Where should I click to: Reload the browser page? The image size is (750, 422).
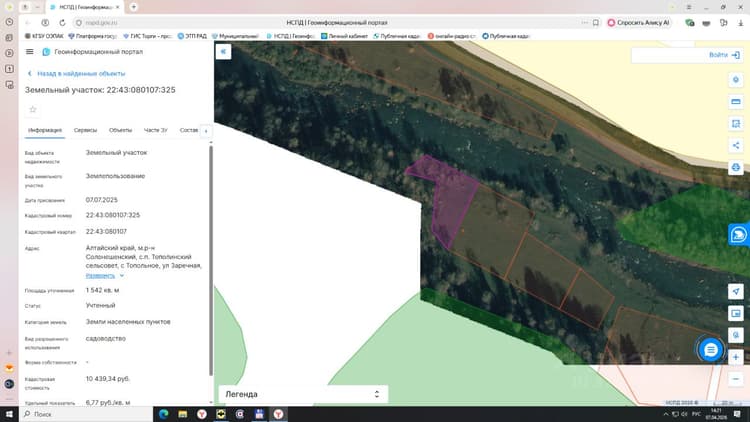tap(62, 22)
